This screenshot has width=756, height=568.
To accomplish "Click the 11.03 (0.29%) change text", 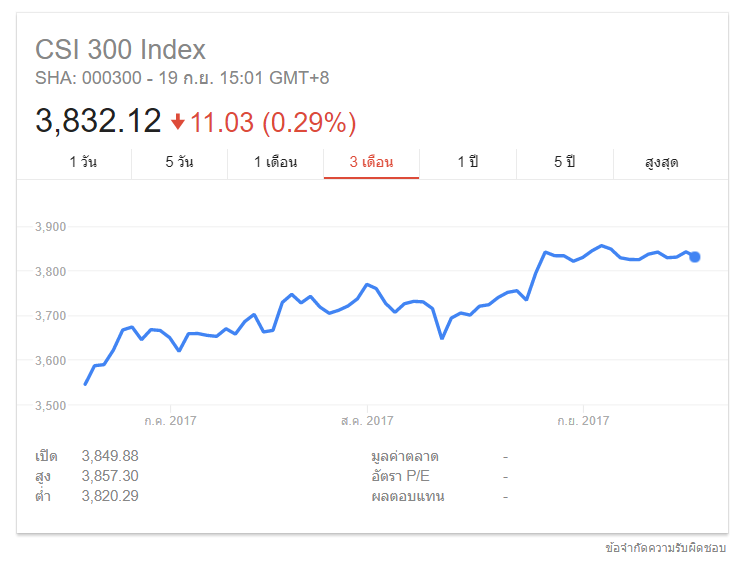I will (x=273, y=122).
